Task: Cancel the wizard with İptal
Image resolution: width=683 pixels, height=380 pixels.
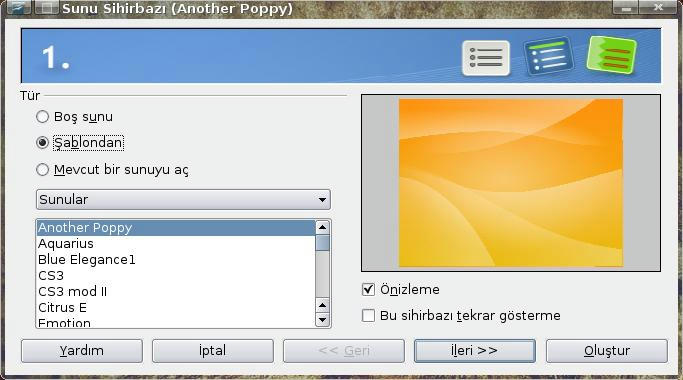Action: 213,351
